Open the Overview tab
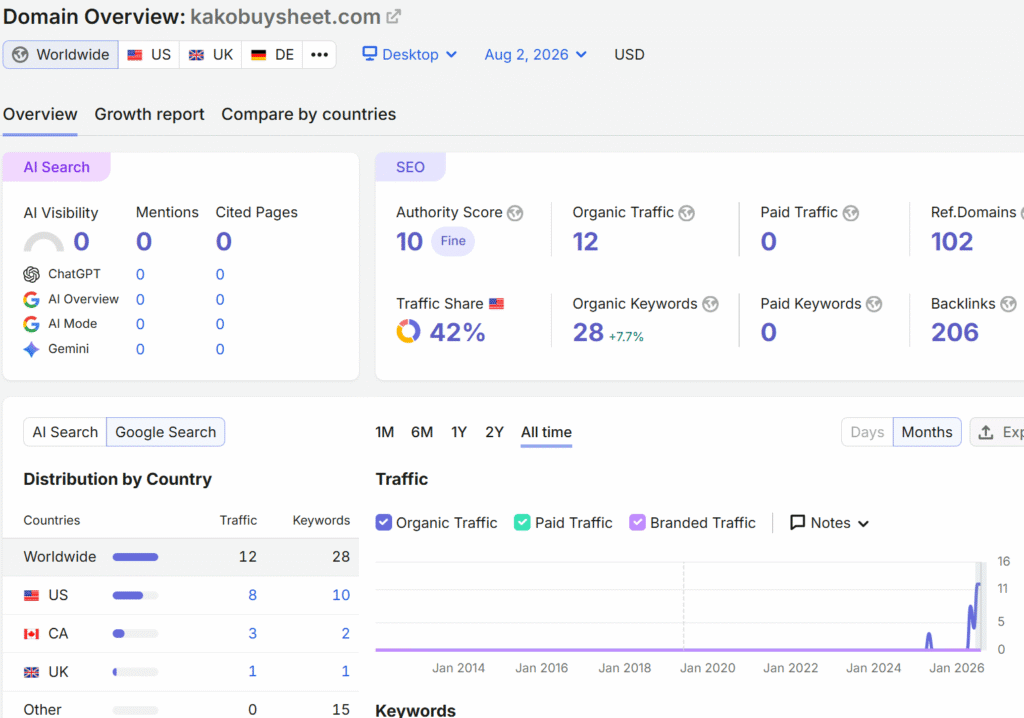Screen dimensions: 1024x718 (x=40, y=114)
